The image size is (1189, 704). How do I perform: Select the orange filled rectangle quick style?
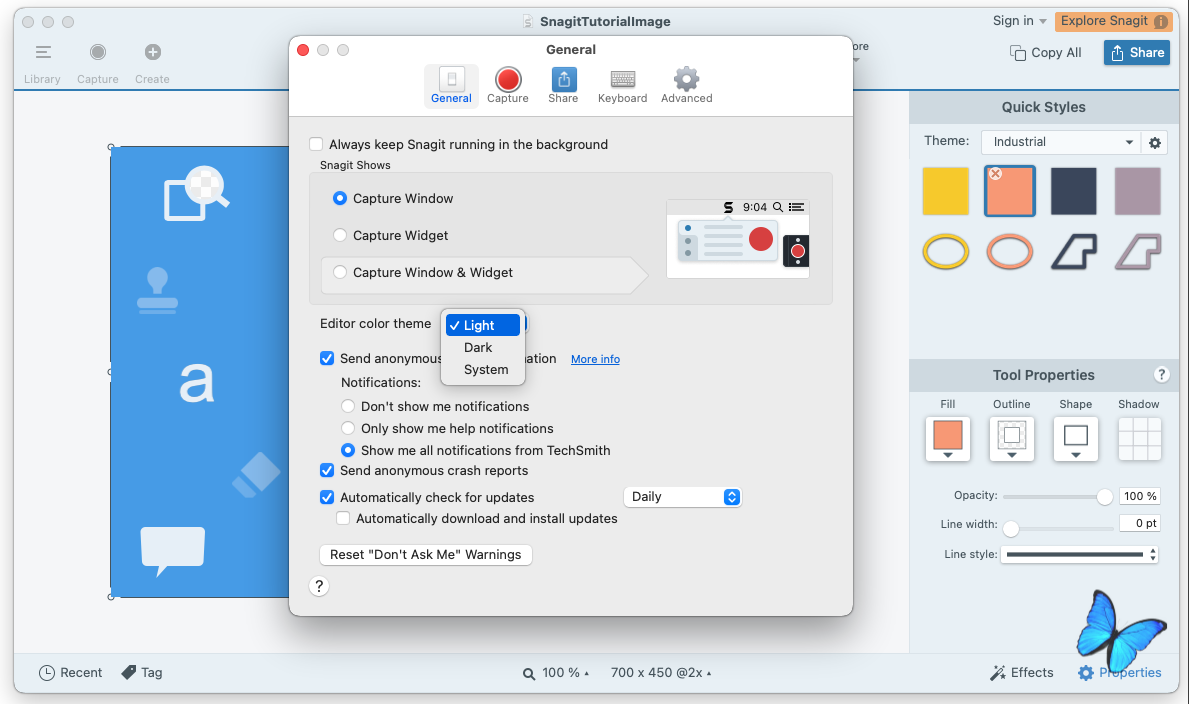(x=1010, y=191)
